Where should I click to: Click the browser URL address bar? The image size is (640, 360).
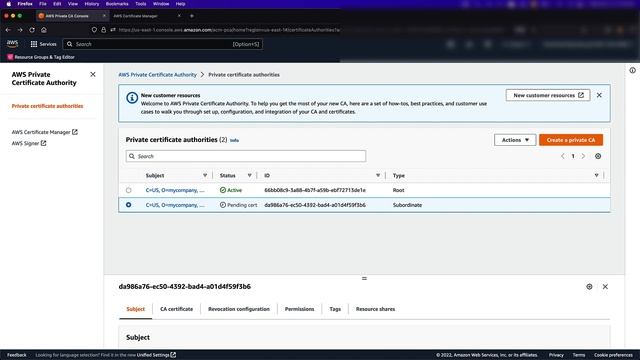[x=229, y=30]
